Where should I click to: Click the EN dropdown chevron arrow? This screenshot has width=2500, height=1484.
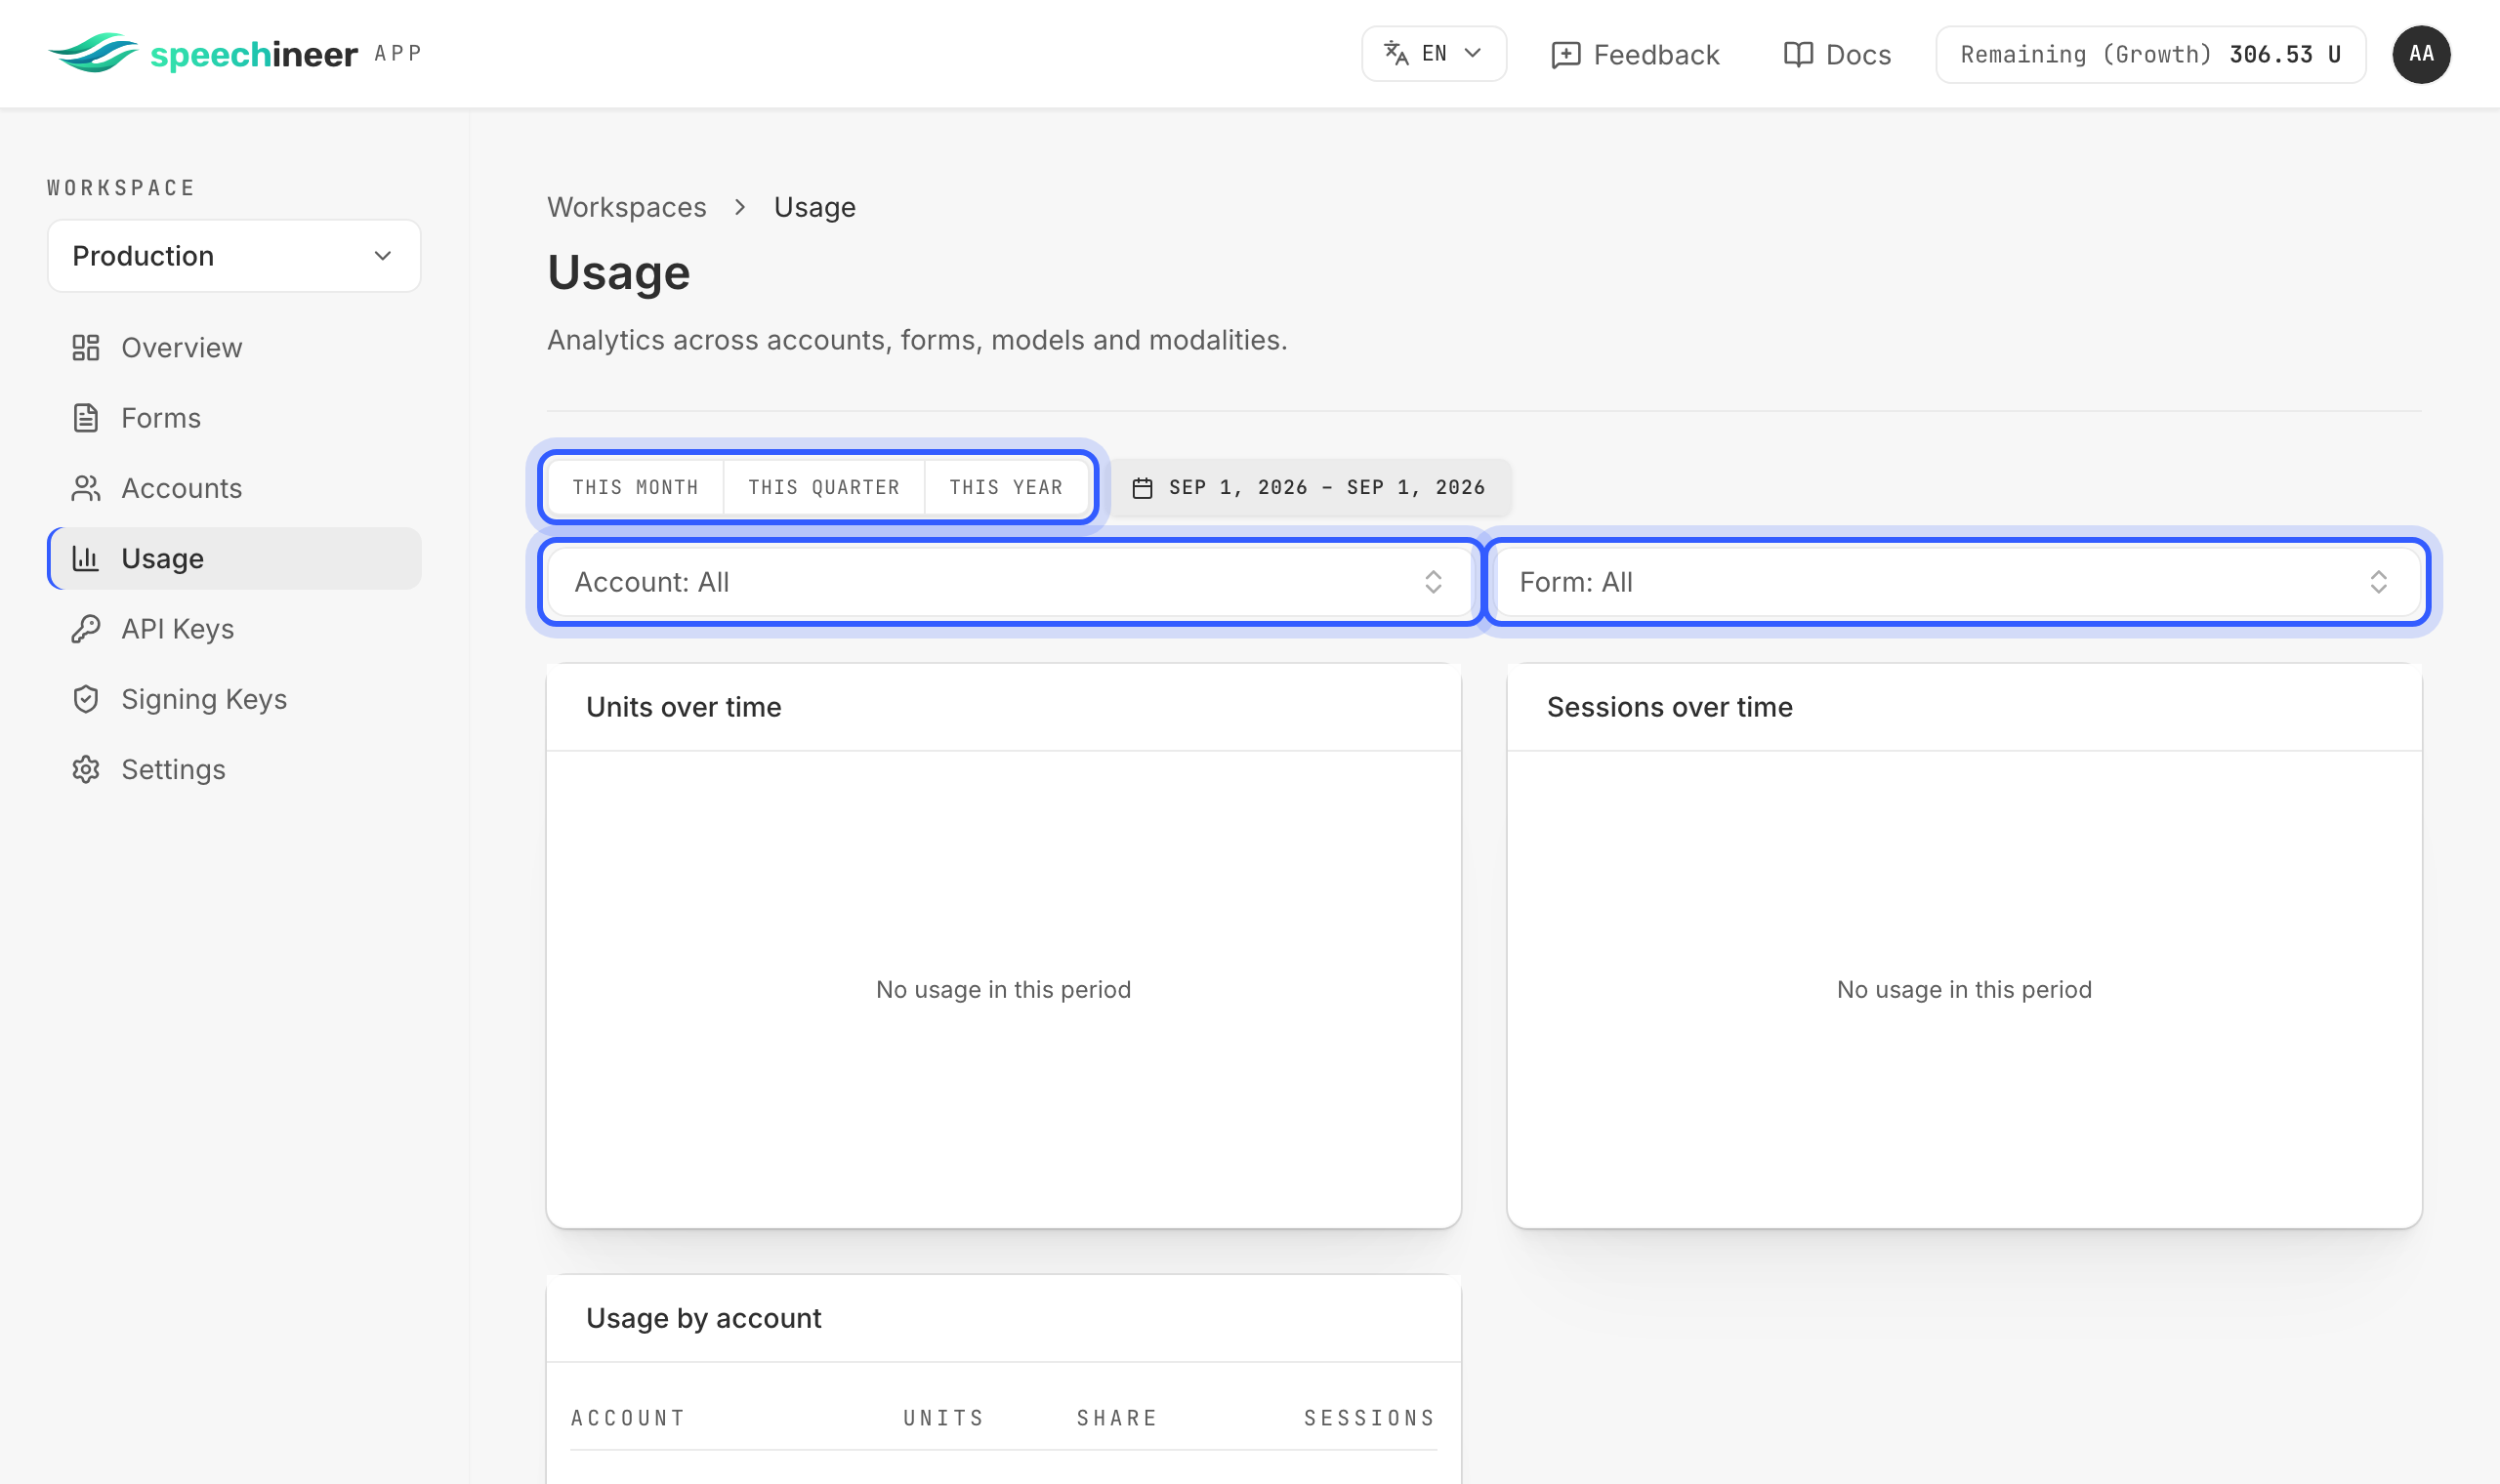click(x=1472, y=53)
